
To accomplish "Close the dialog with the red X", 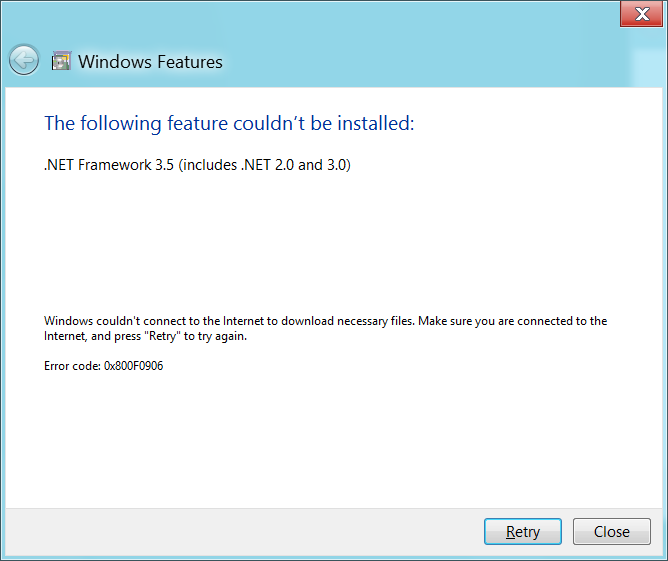I will pos(637,14).
